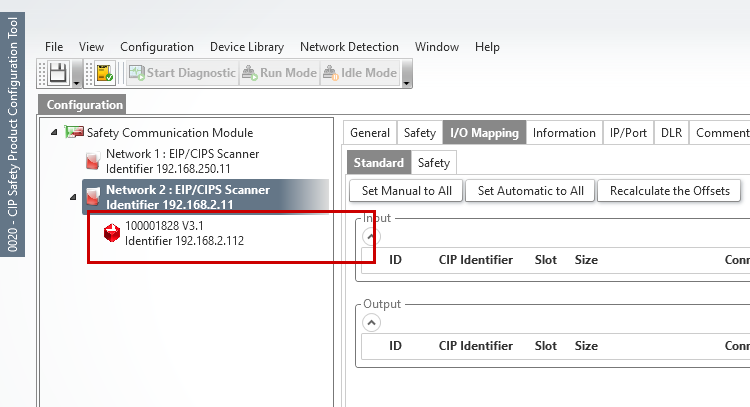Open the File menu
The image size is (750, 407).
pyautogui.click(x=54, y=47)
